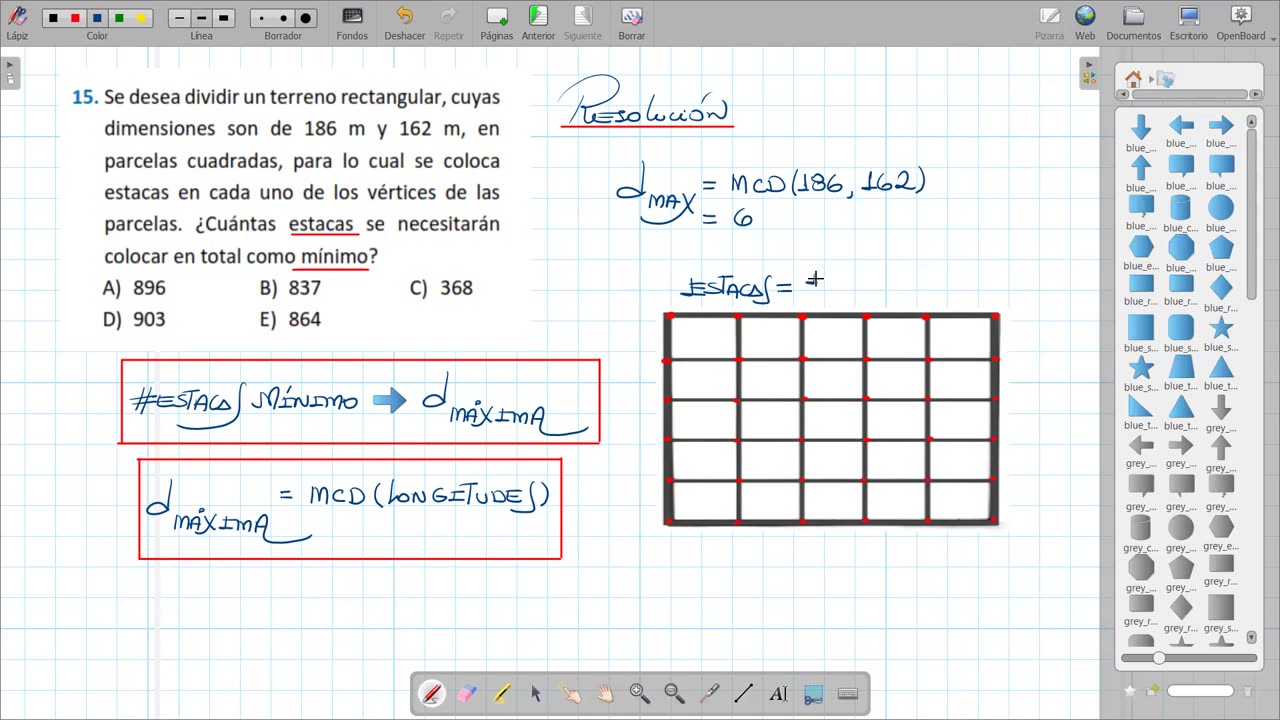Select the blue left arrow shape
This screenshot has height=720, width=1280.
[x=1181, y=125]
